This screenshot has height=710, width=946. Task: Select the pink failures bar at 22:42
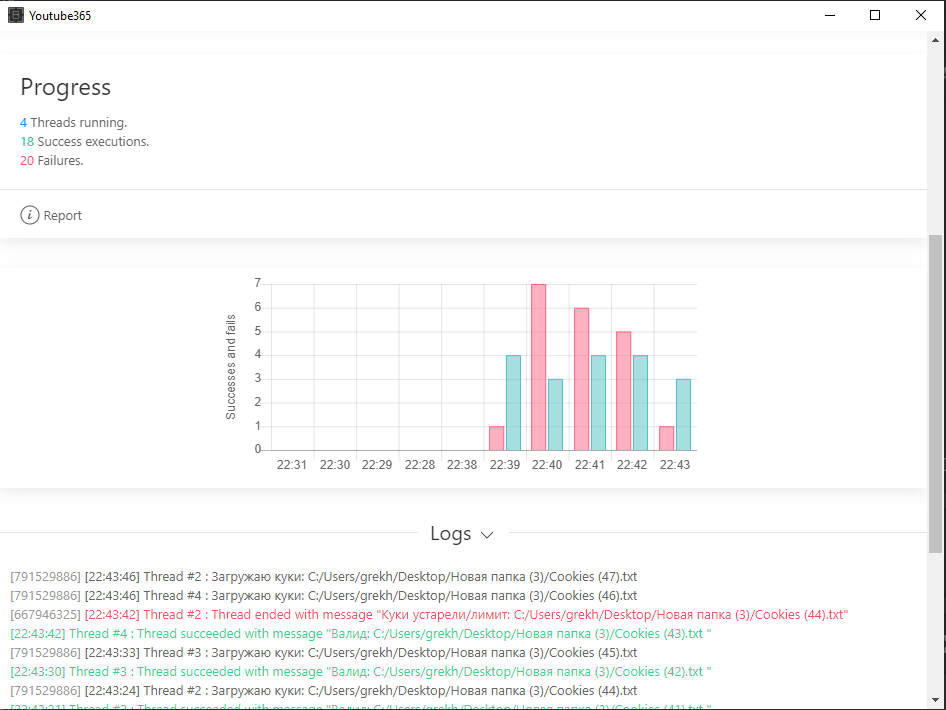coord(623,391)
